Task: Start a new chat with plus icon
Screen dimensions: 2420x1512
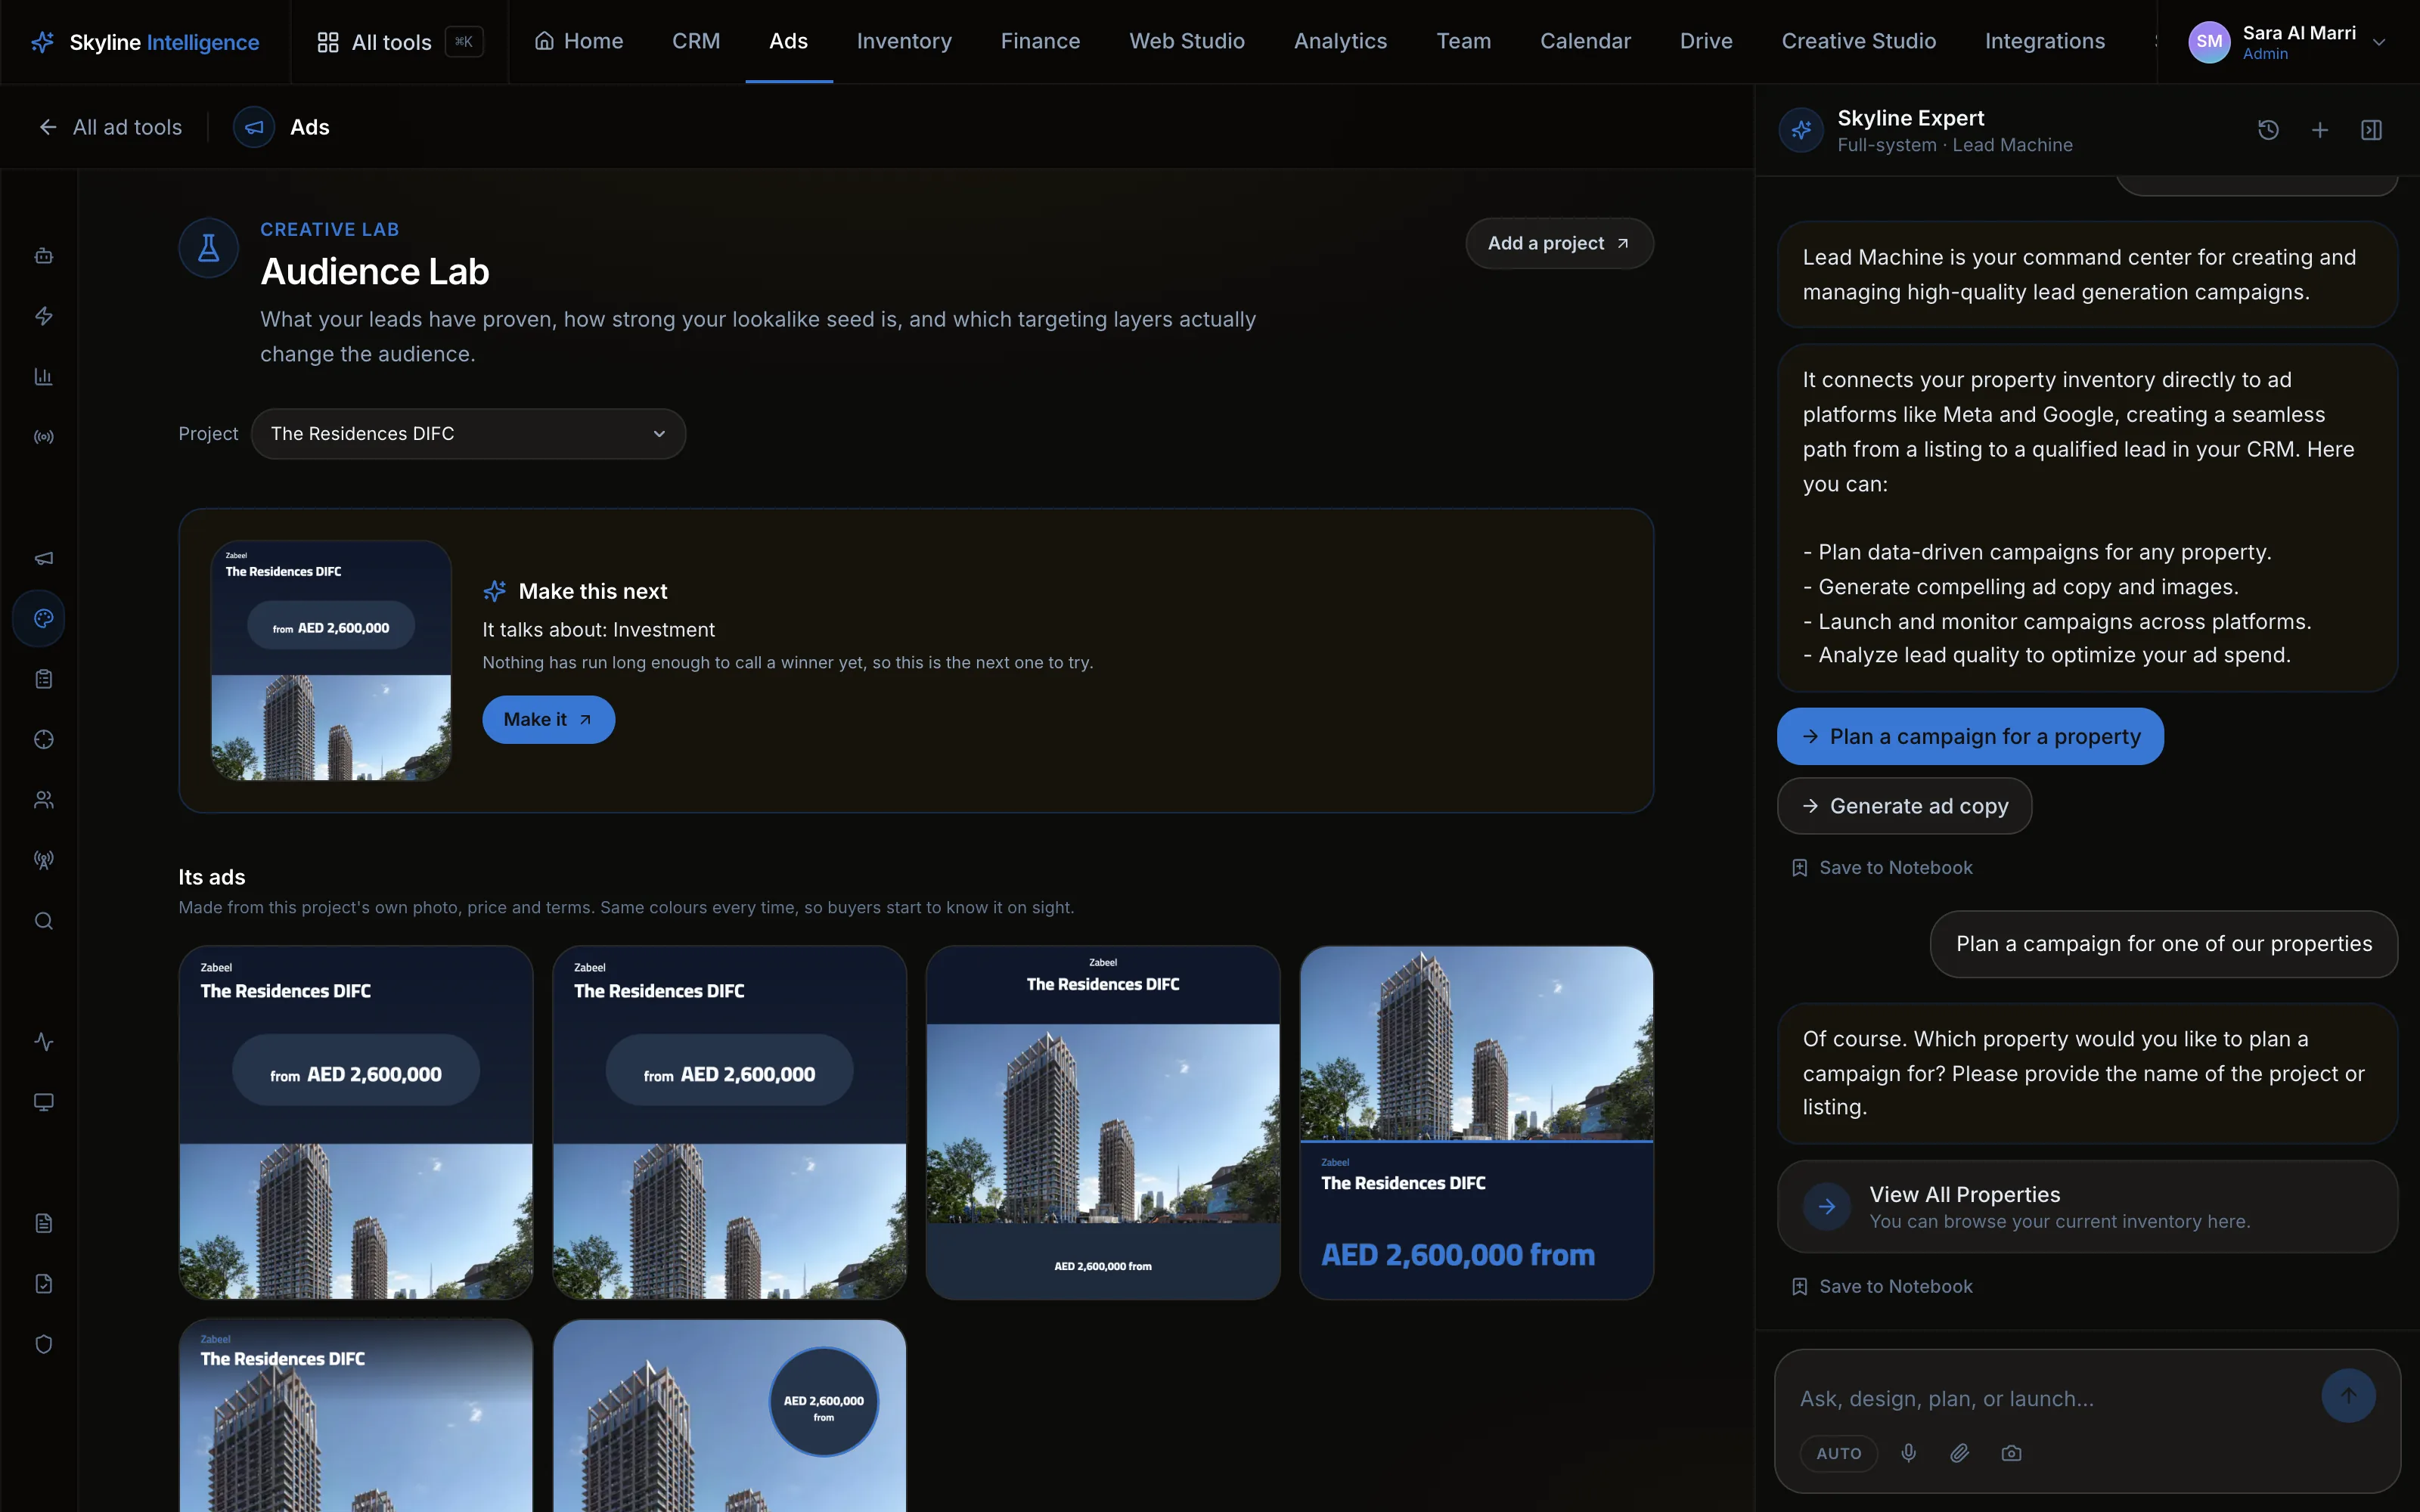Action: 2320,130
